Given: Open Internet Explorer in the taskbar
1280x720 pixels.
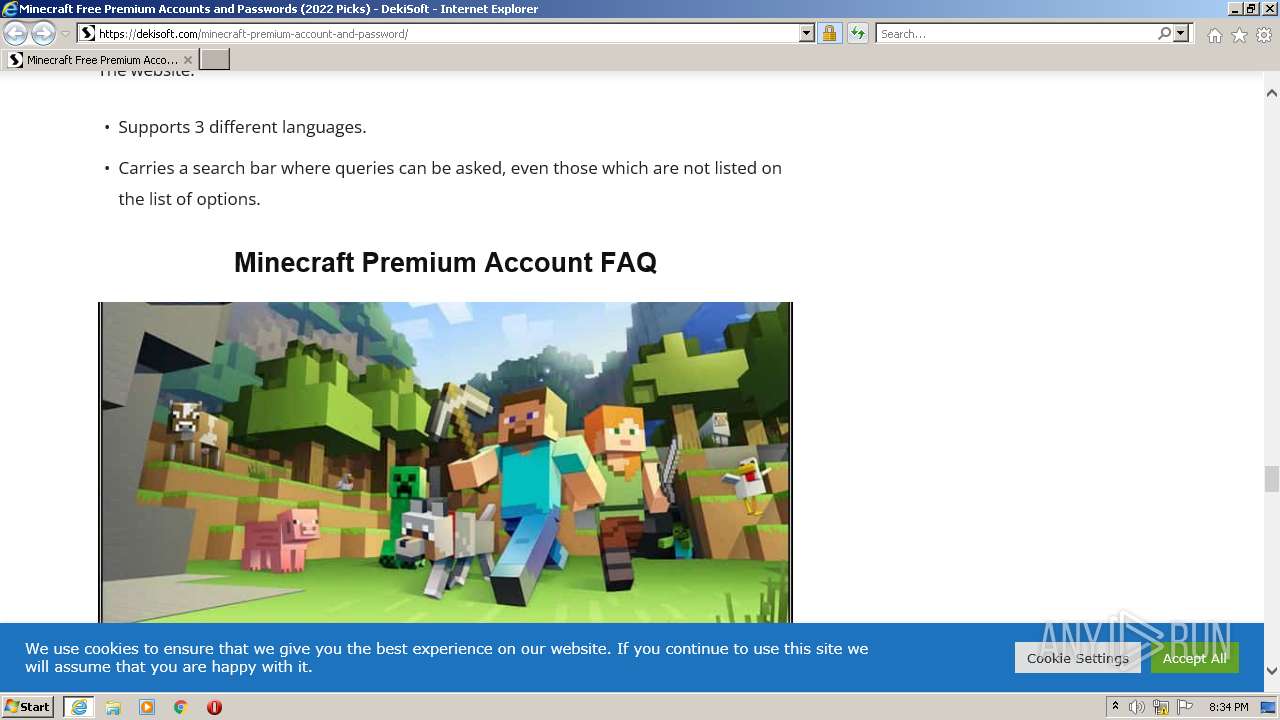Looking at the screenshot, I should pyautogui.click(x=79, y=707).
